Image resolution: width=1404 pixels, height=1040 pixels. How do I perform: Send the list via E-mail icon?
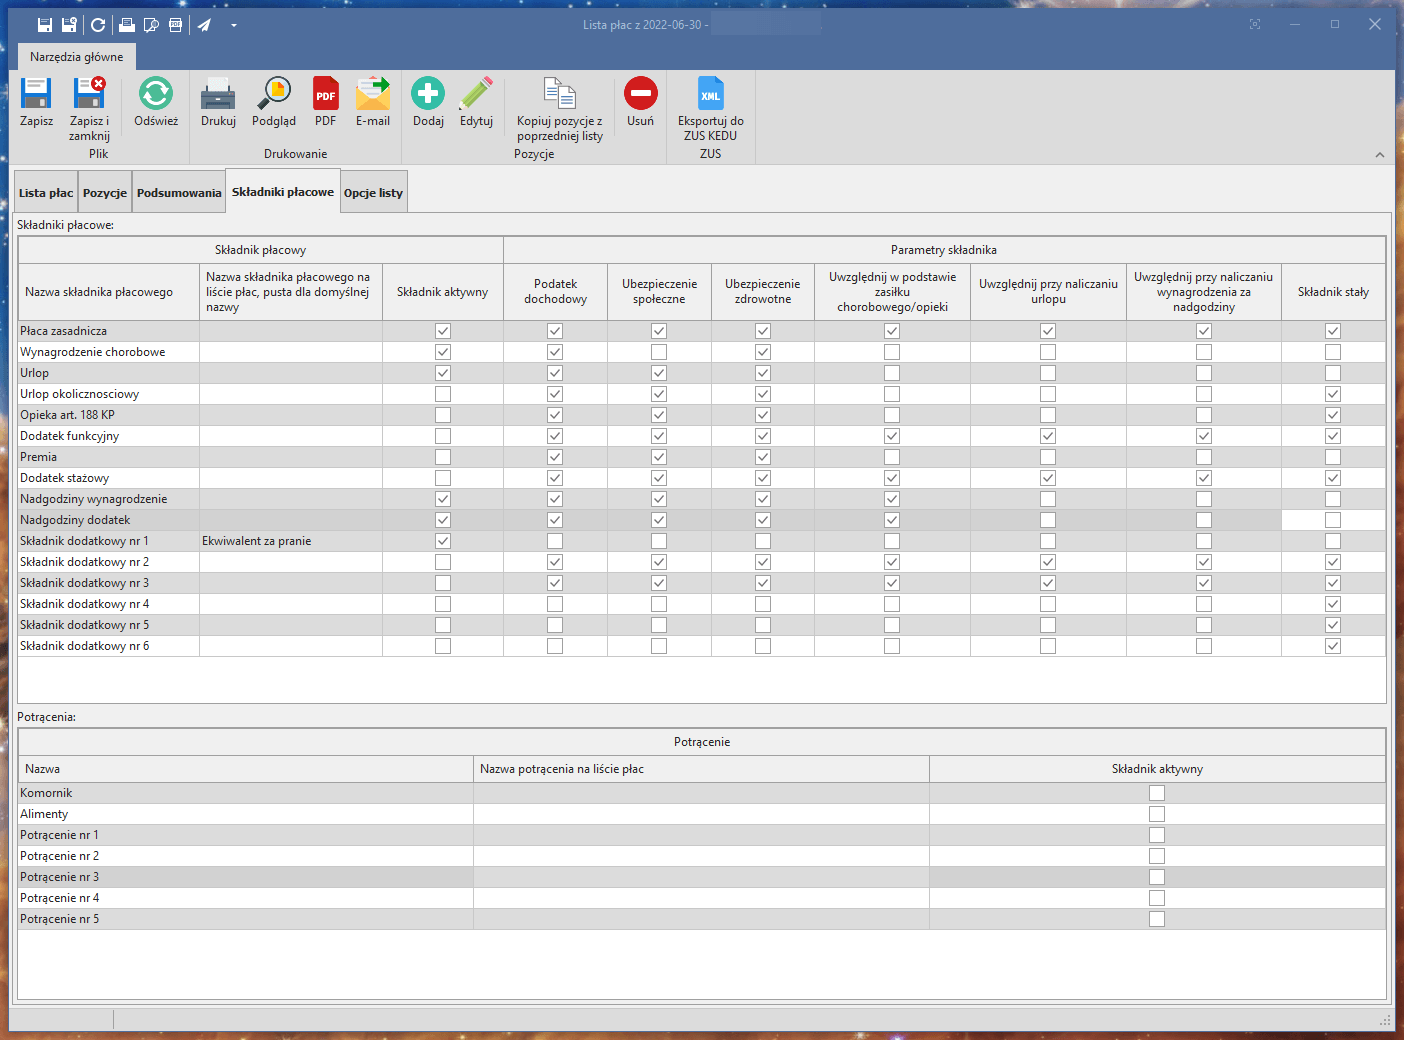click(x=372, y=95)
